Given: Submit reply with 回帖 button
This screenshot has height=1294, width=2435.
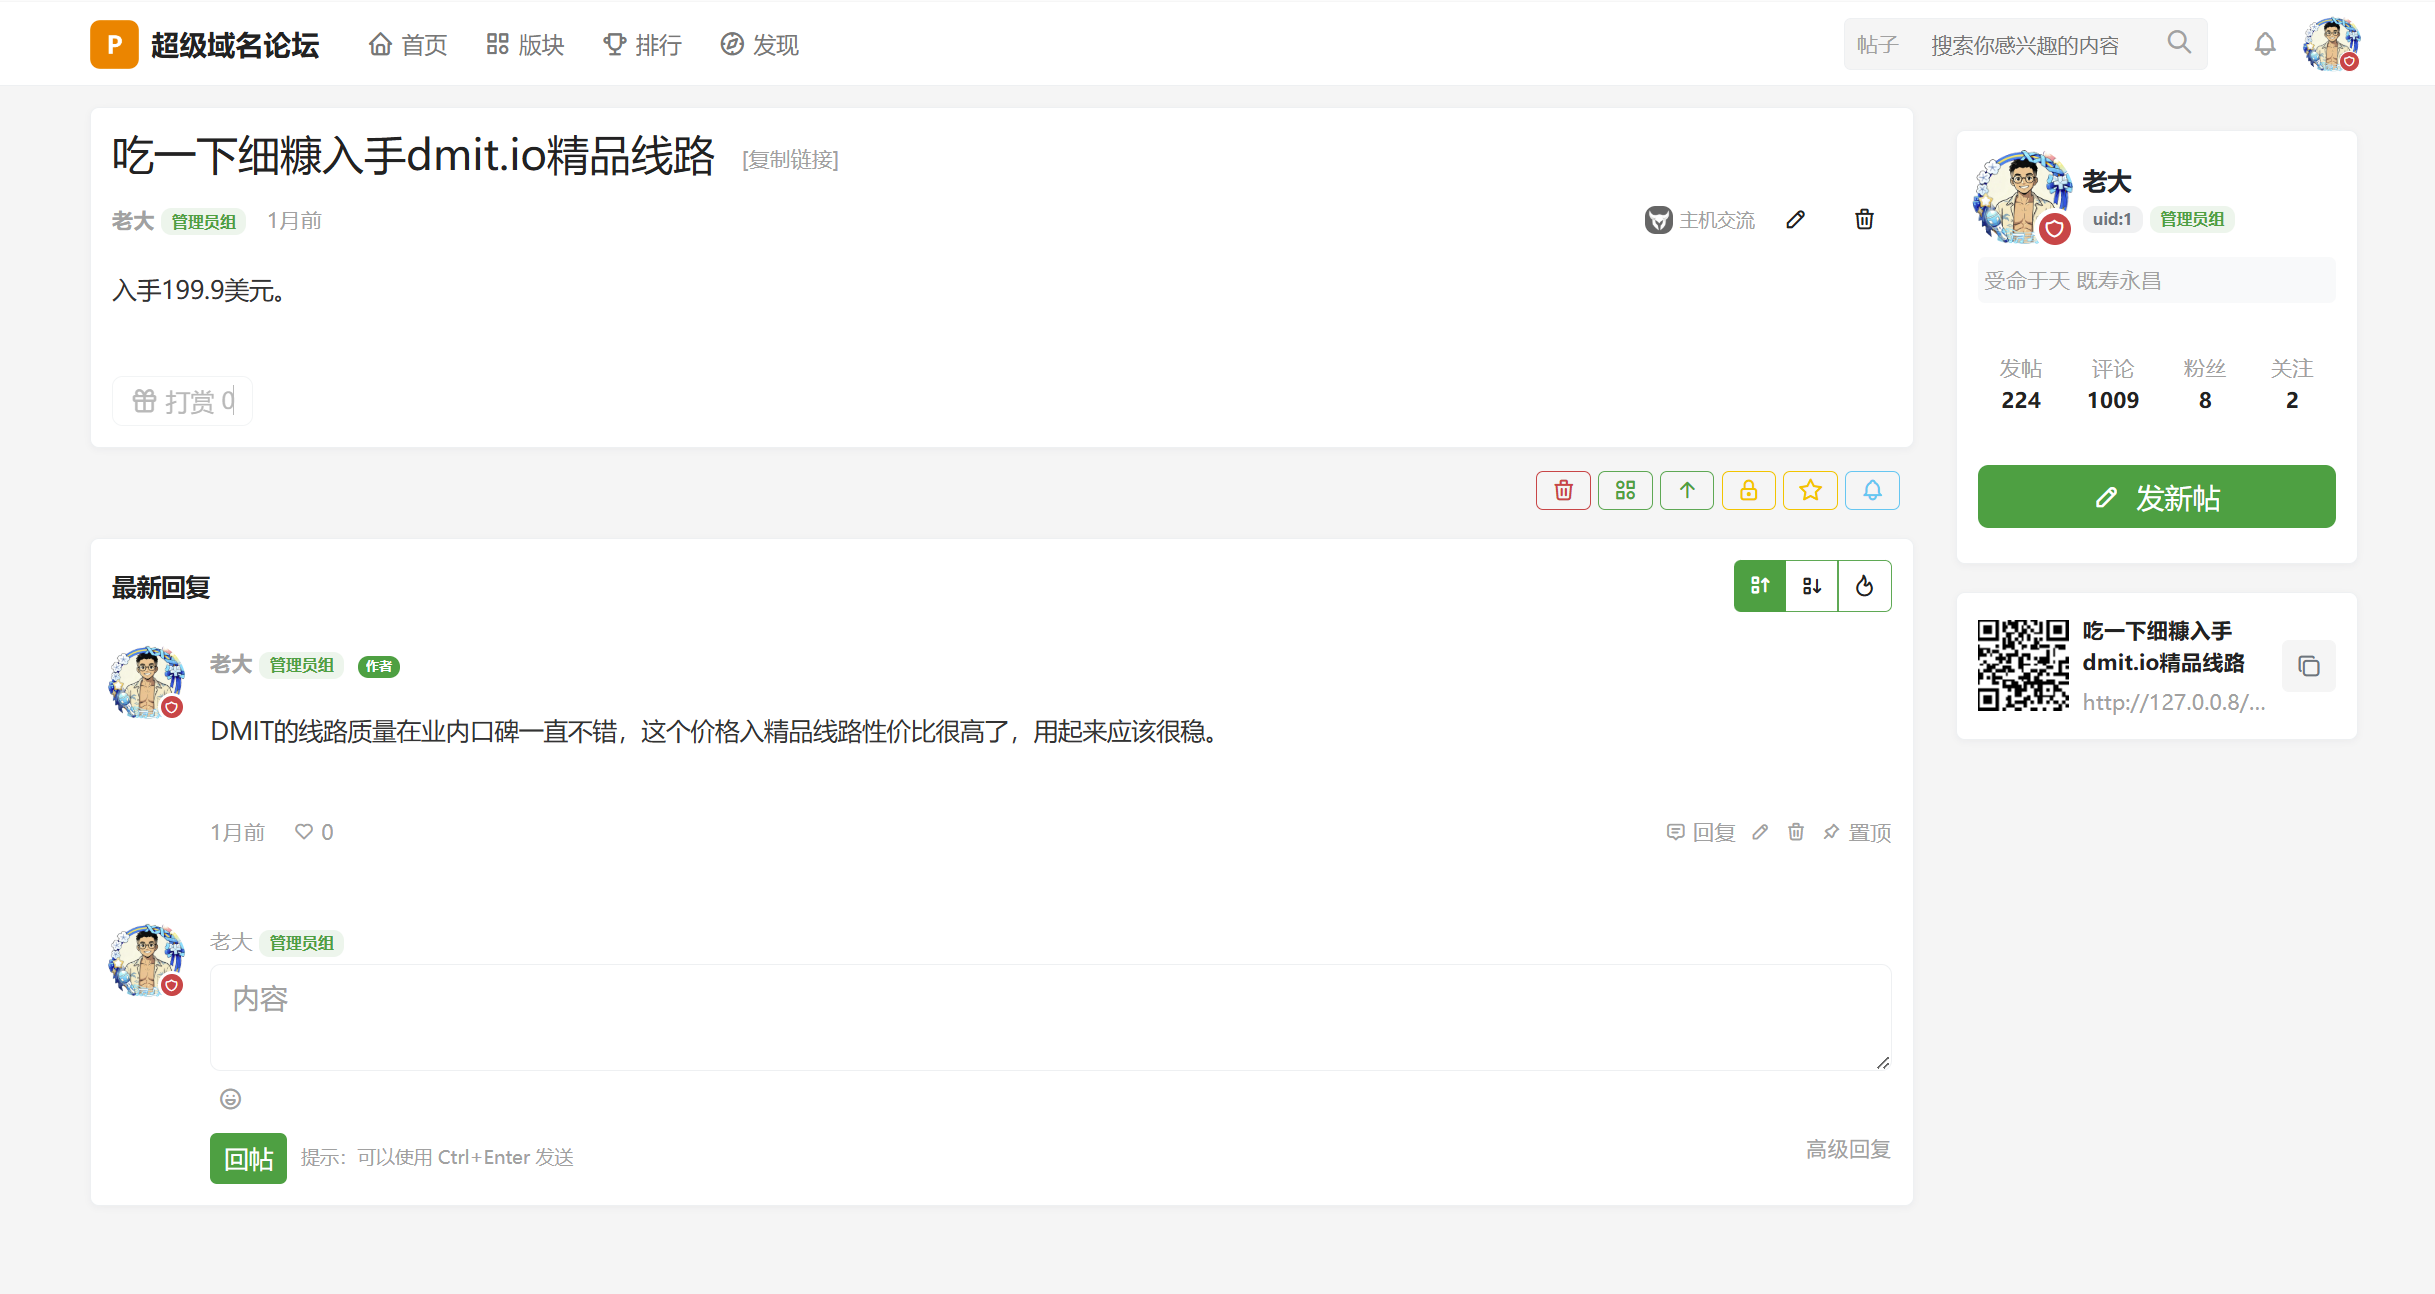Looking at the screenshot, I should [x=248, y=1158].
